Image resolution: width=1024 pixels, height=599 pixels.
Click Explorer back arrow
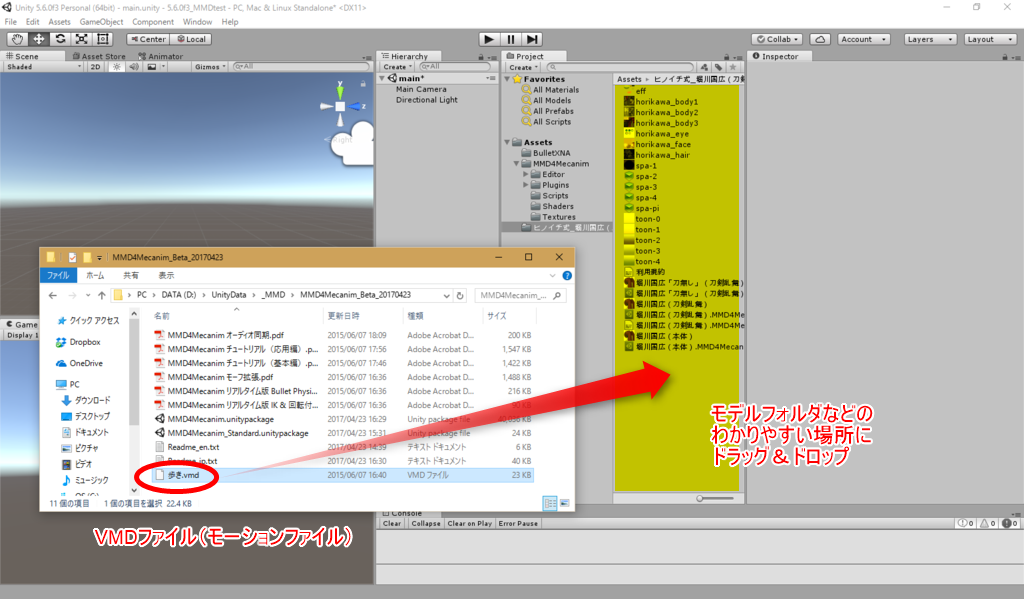[53, 295]
